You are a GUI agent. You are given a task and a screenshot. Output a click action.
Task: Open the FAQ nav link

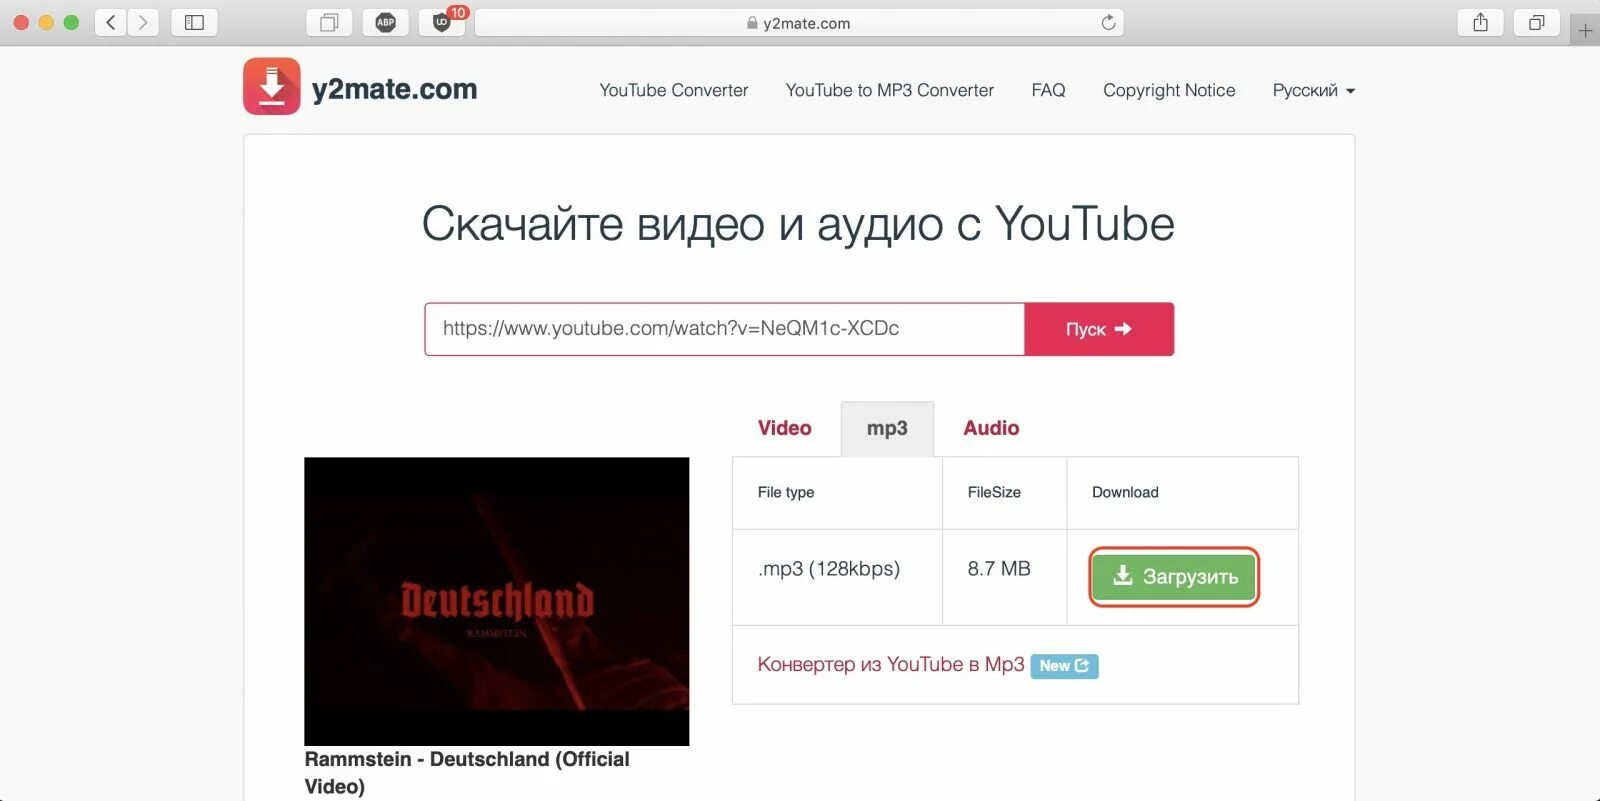[x=1048, y=90]
